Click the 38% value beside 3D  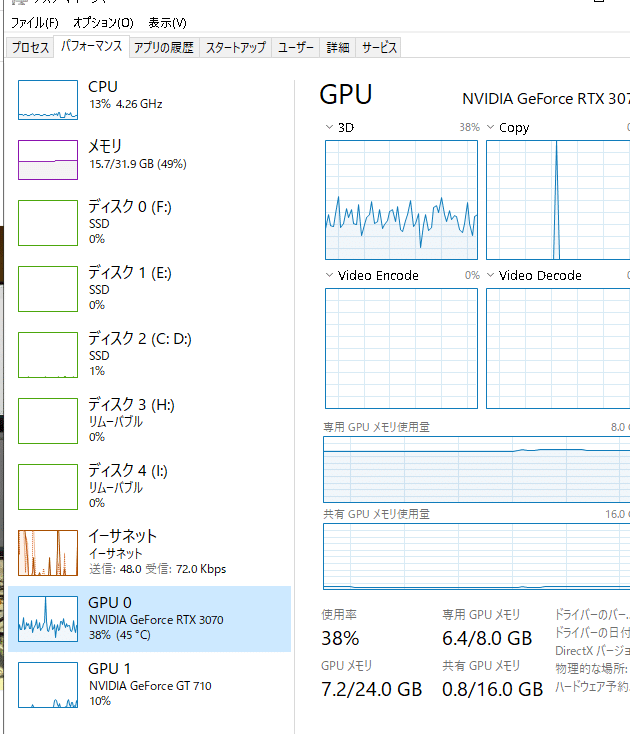[469, 127]
